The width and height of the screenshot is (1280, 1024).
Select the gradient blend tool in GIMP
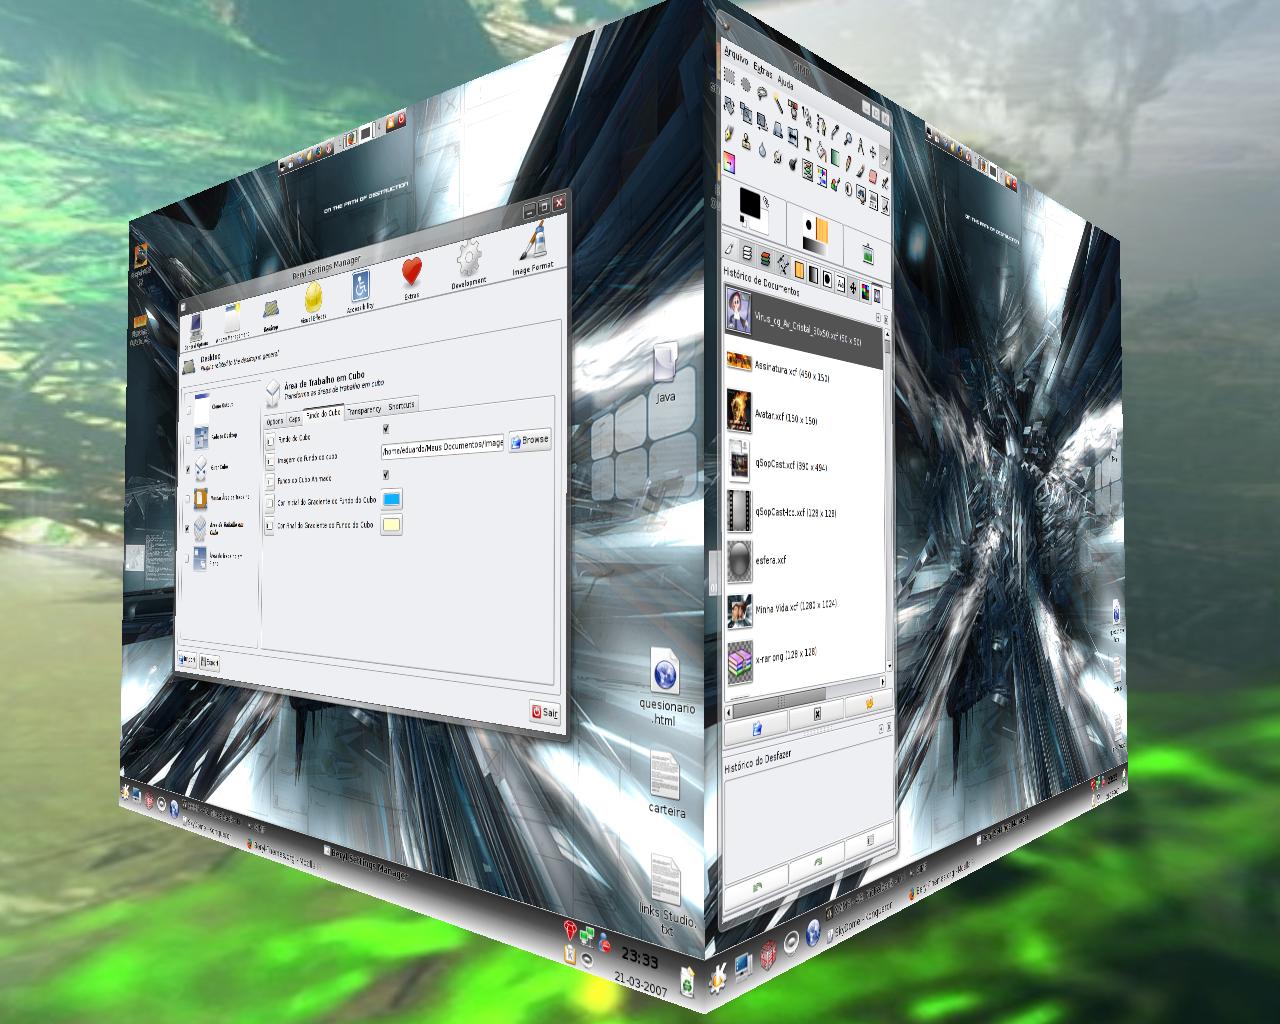coord(835,158)
